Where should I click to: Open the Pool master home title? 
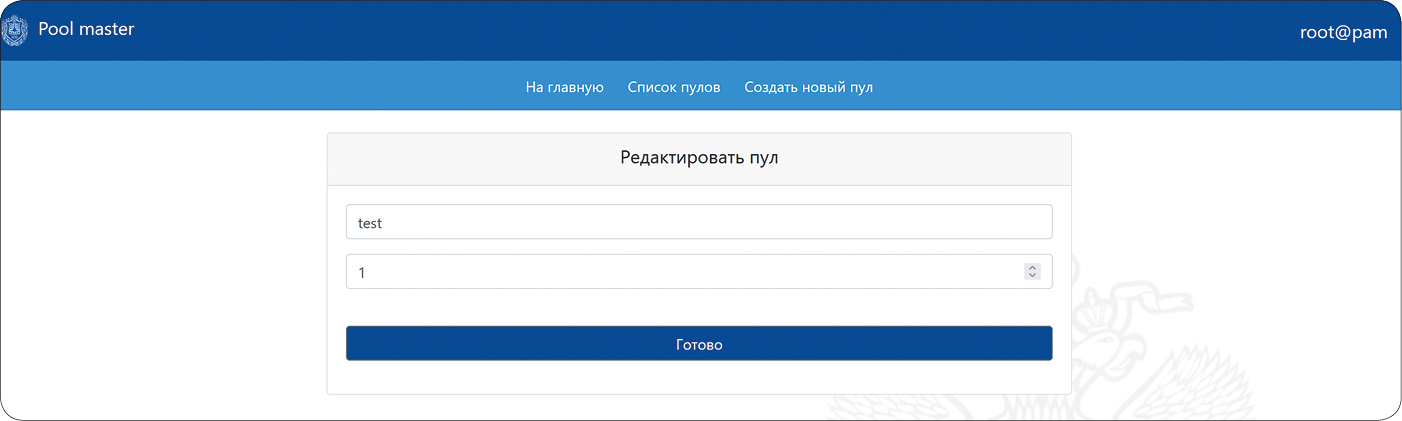click(x=86, y=30)
